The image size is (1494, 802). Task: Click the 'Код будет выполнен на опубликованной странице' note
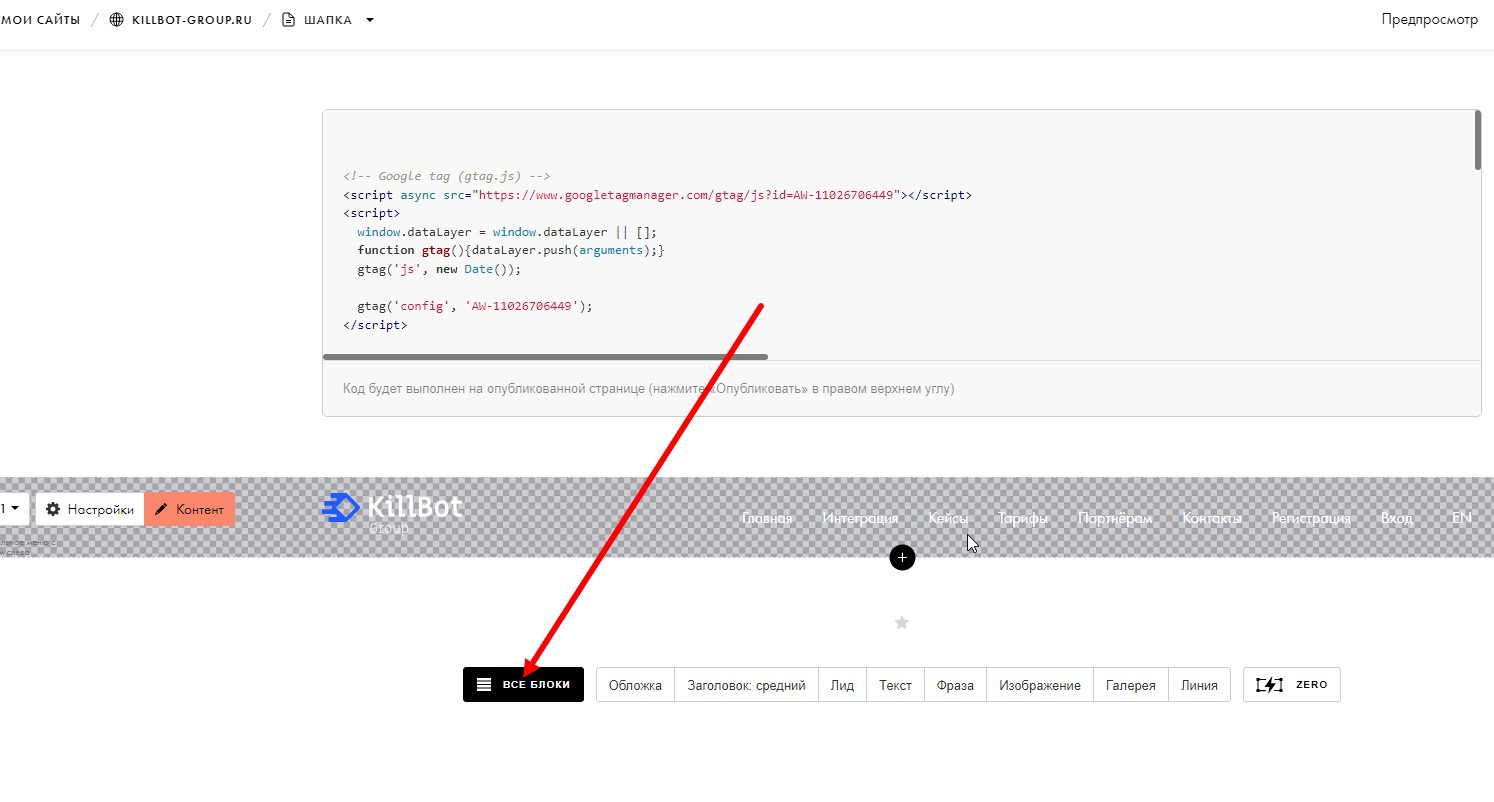tap(648, 388)
